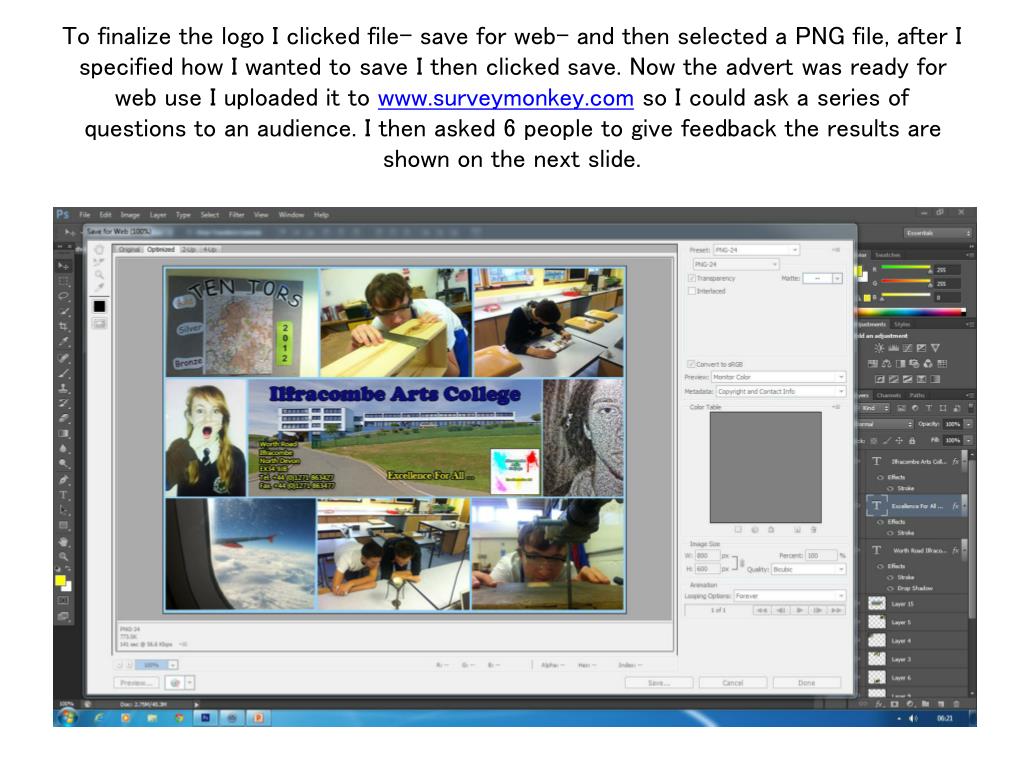Click the Cancel button
The image size is (1024, 768).
click(x=733, y=683)
